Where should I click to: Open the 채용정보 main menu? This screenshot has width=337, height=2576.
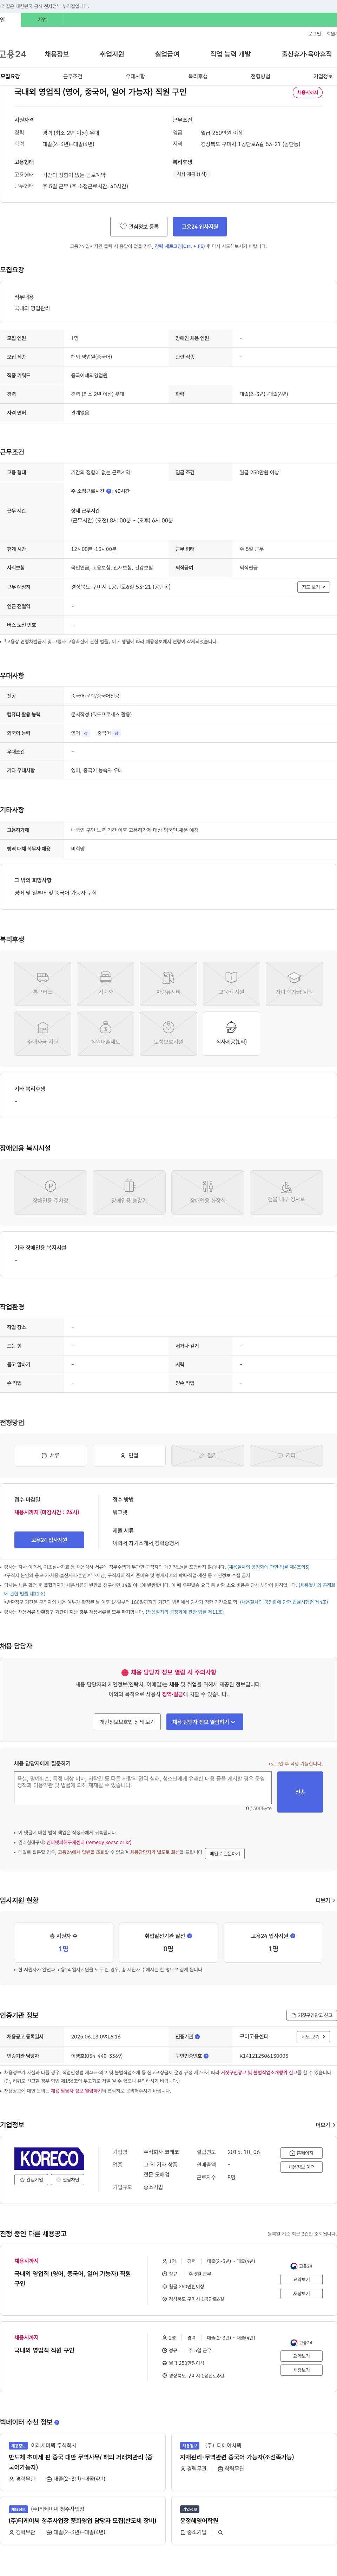(57, 54)
